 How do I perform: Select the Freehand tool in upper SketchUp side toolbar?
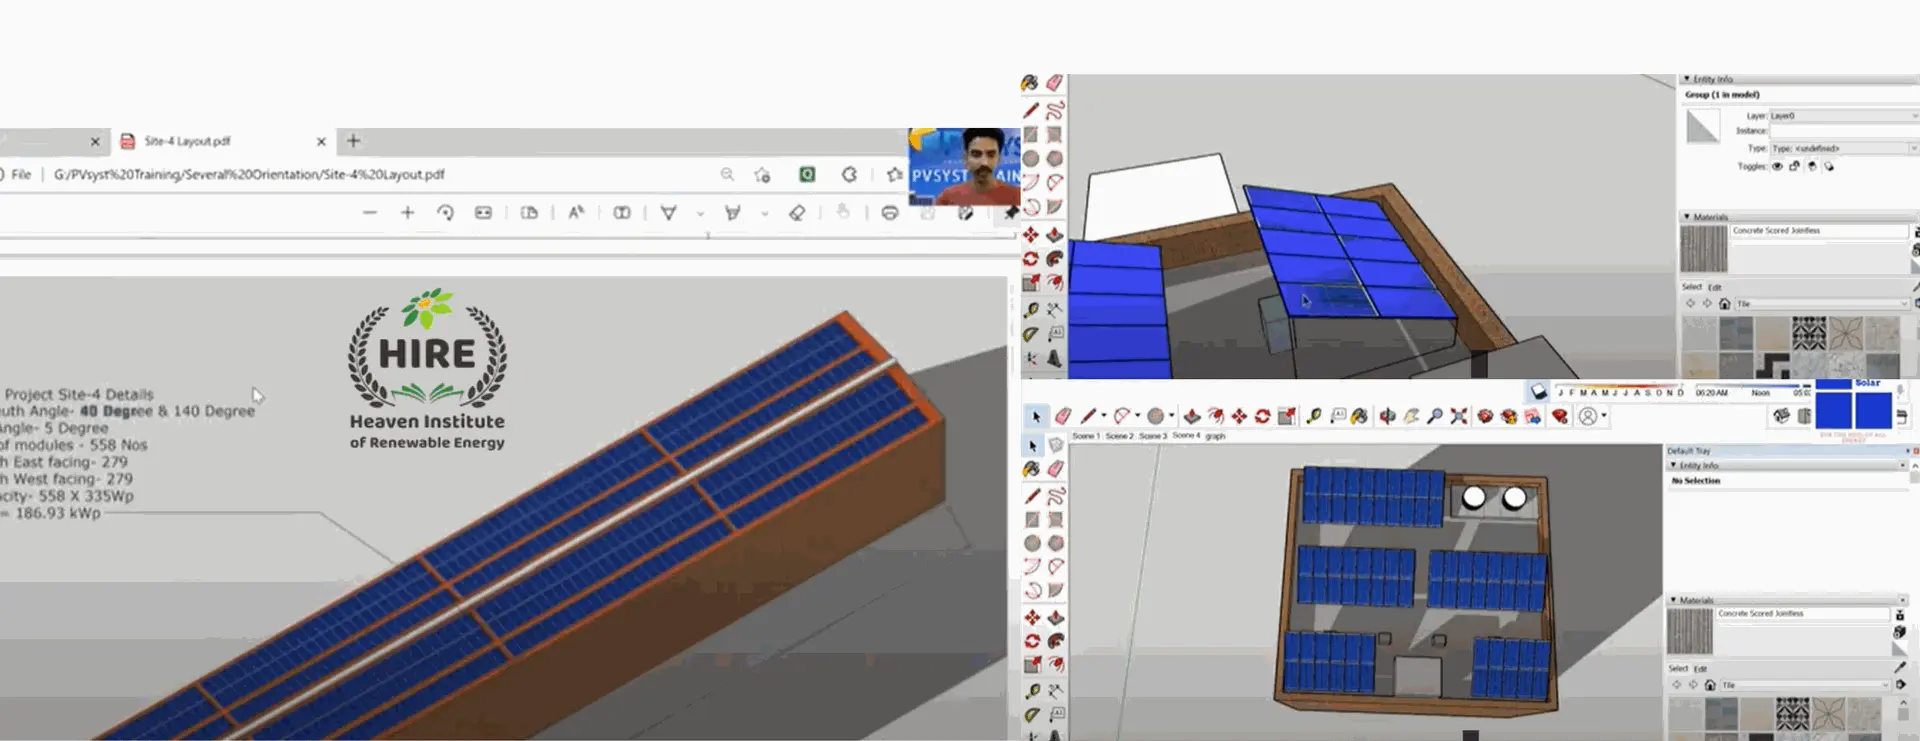point(1055,110)
